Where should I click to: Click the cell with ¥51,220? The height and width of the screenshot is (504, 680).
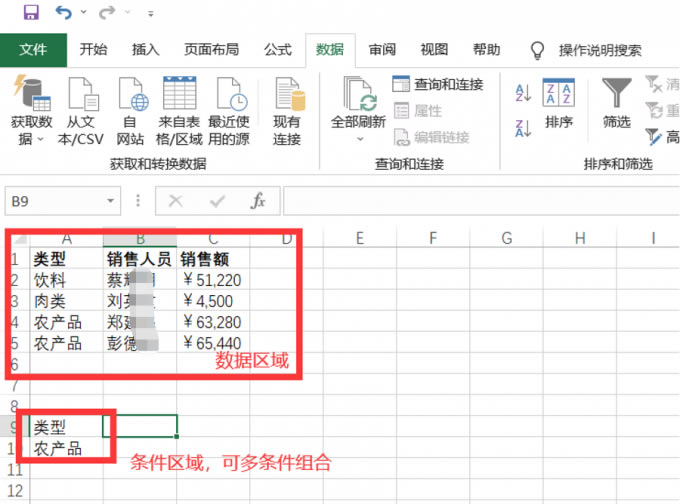click(213, 280)
